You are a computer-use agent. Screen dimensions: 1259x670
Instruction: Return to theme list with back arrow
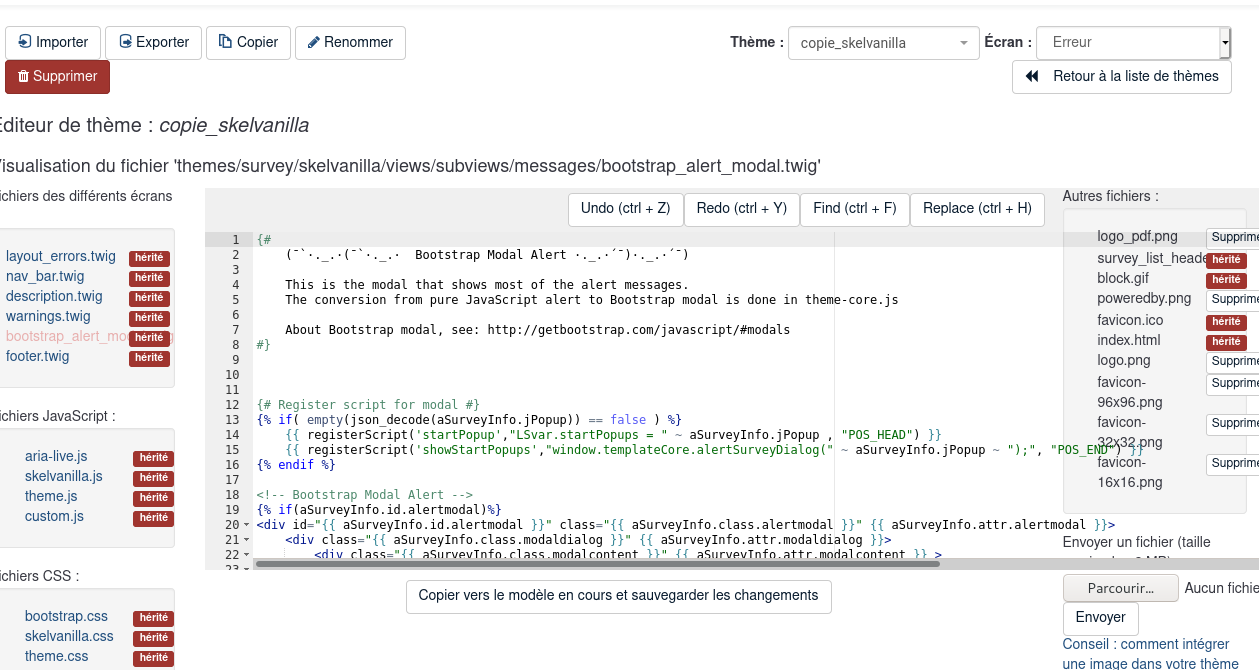(x=1121, y=77)
